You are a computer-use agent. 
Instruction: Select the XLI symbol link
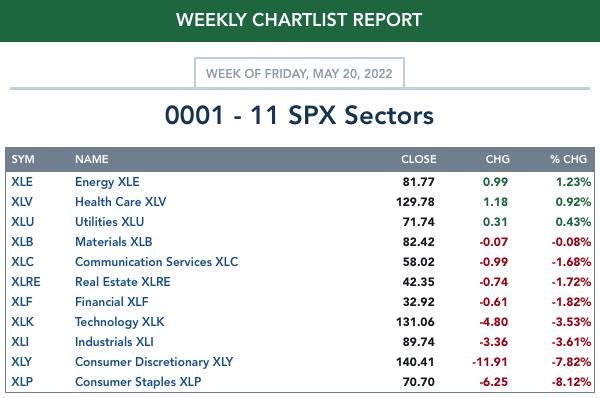point(20,341)
